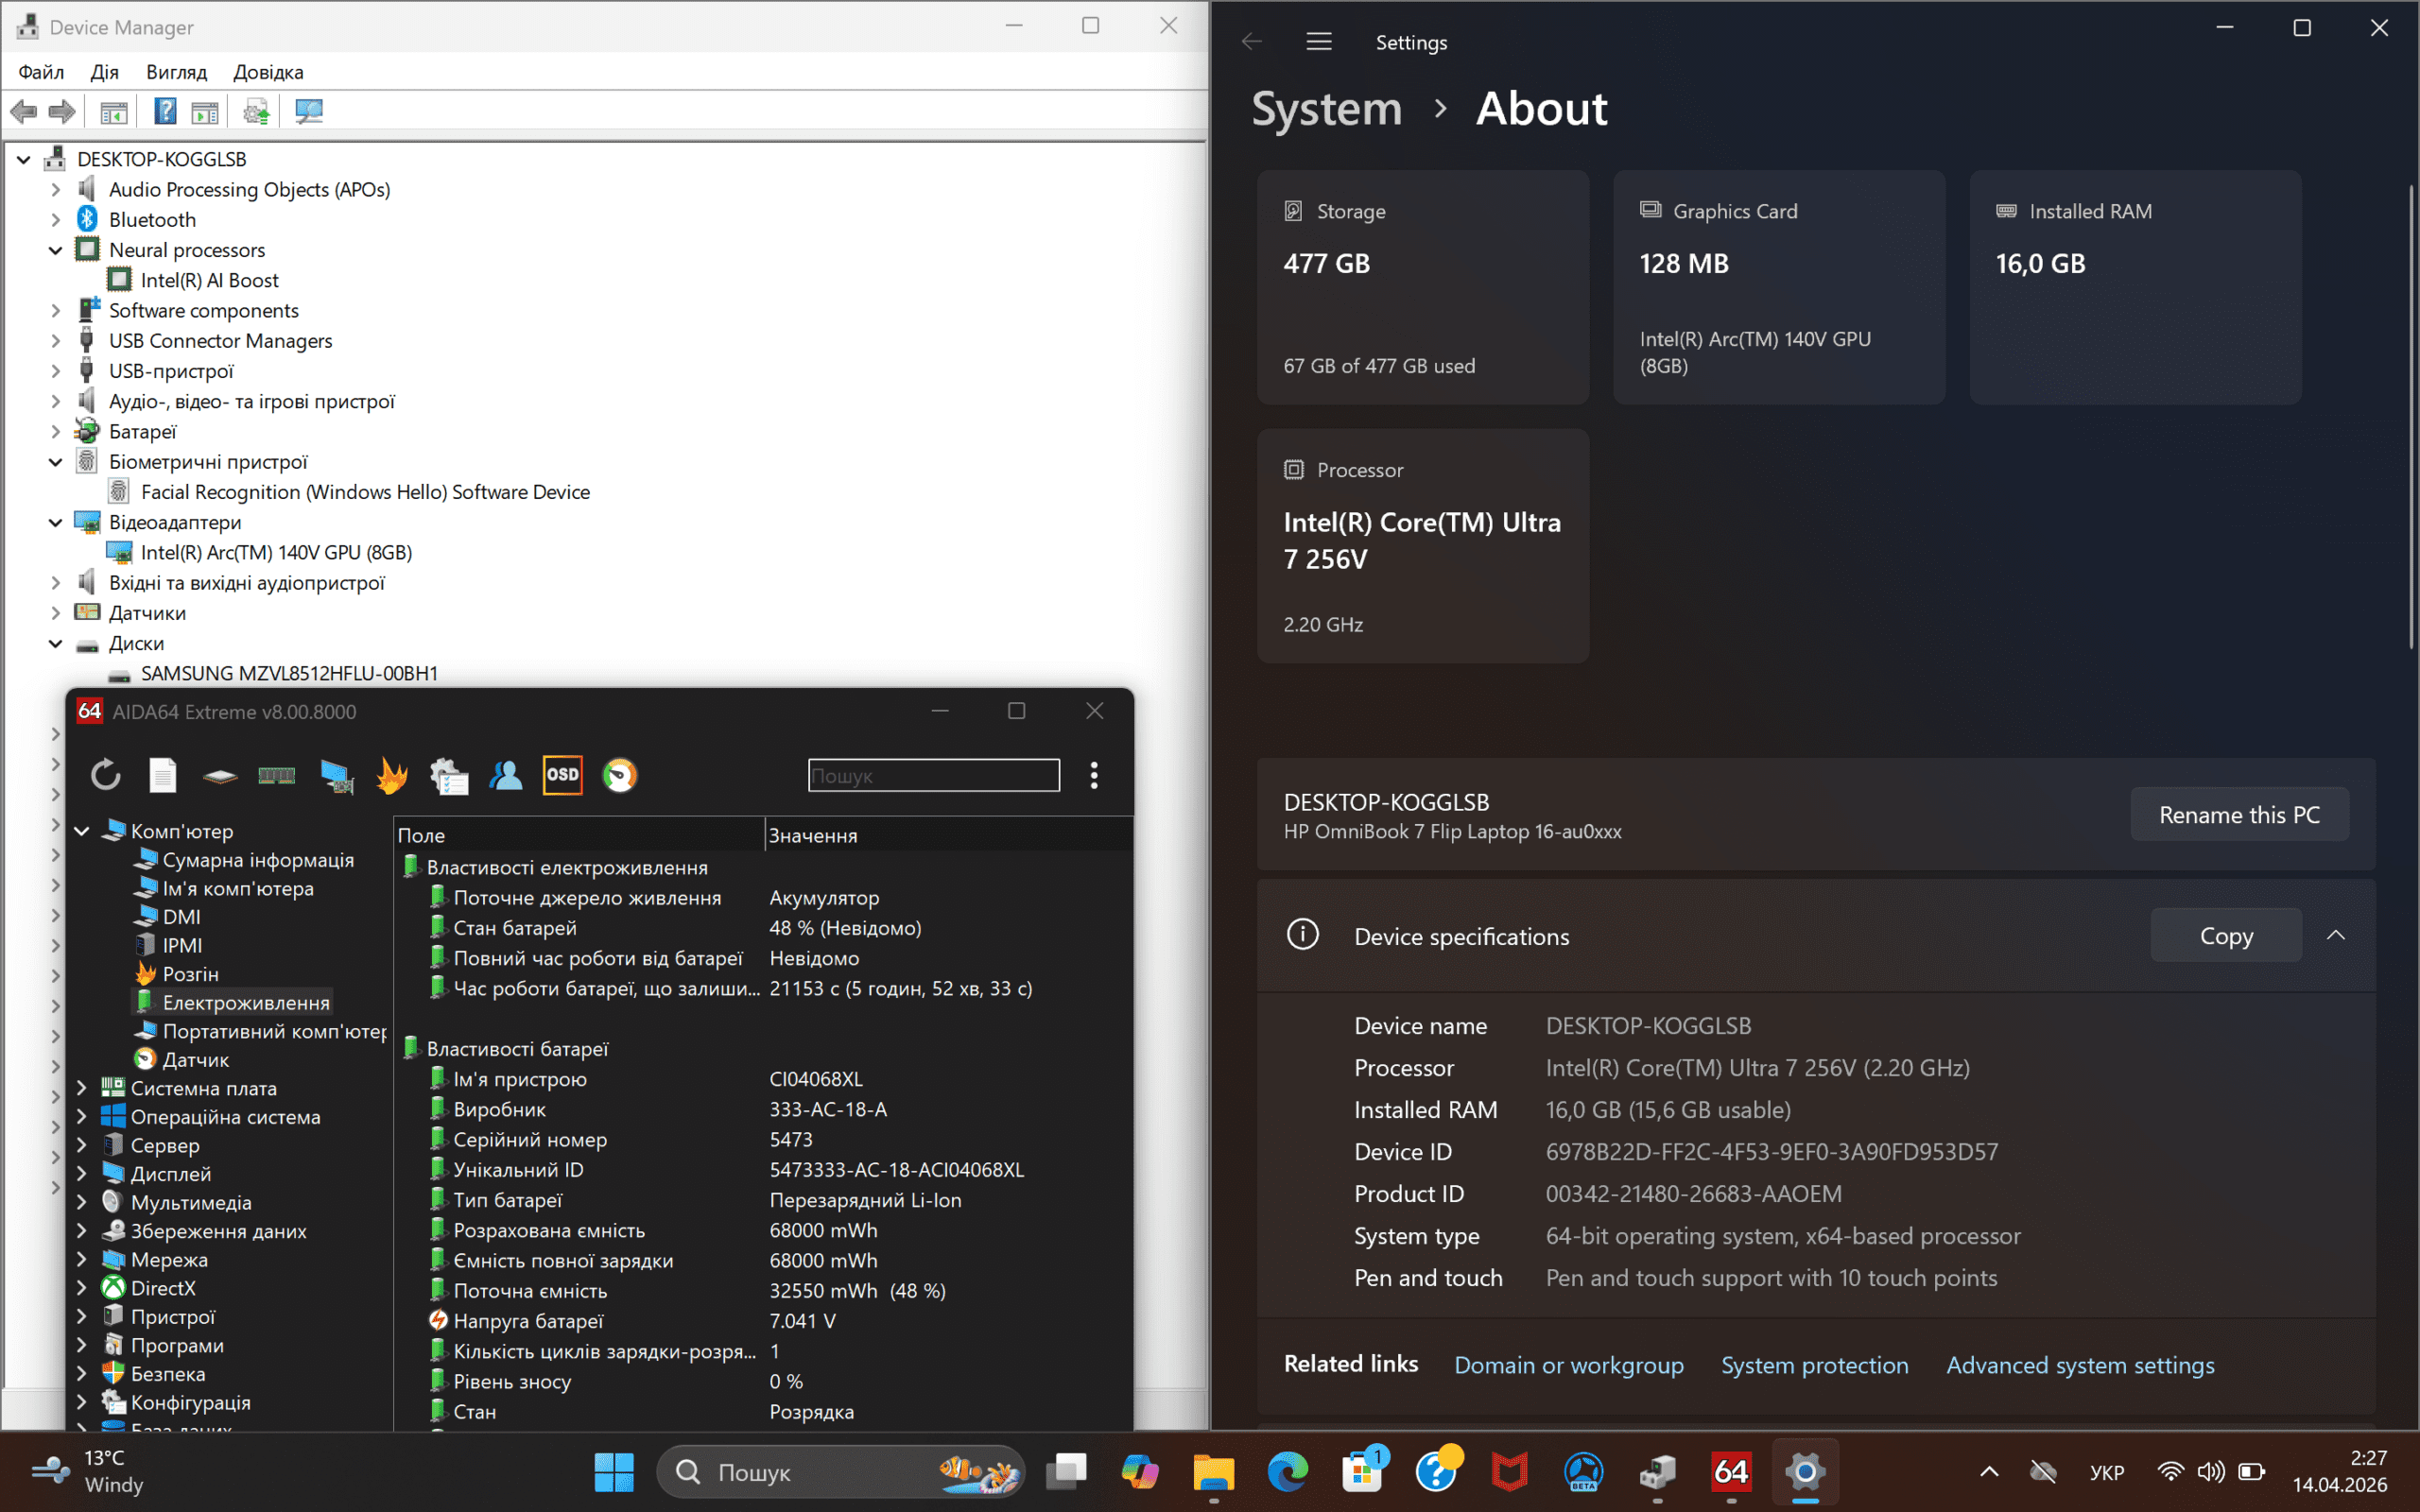Click the Rename this PC button

click(2239, 815)
